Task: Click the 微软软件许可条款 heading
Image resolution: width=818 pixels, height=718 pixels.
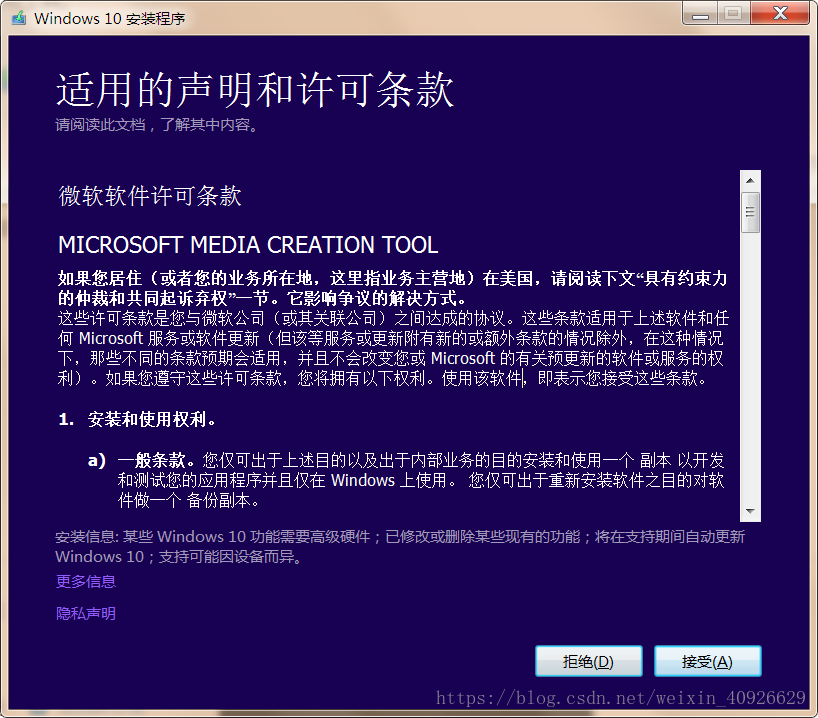Action: pos(150,196)
